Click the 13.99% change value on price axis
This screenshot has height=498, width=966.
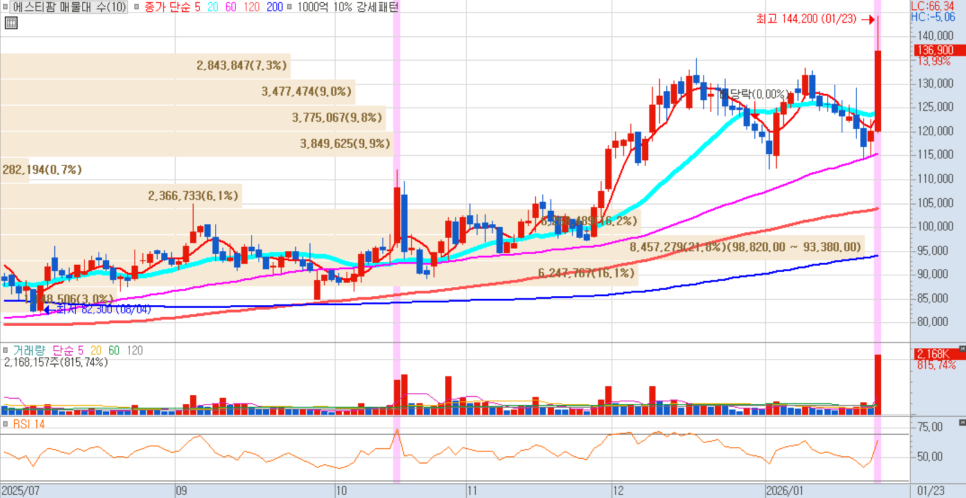934,61
